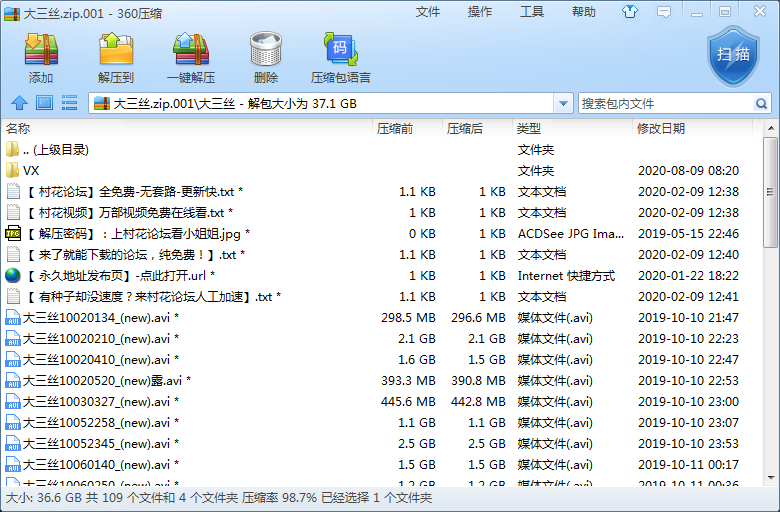780x512 pixels.
Task: Click the magnifier search icon
Action: click(762, 103)
